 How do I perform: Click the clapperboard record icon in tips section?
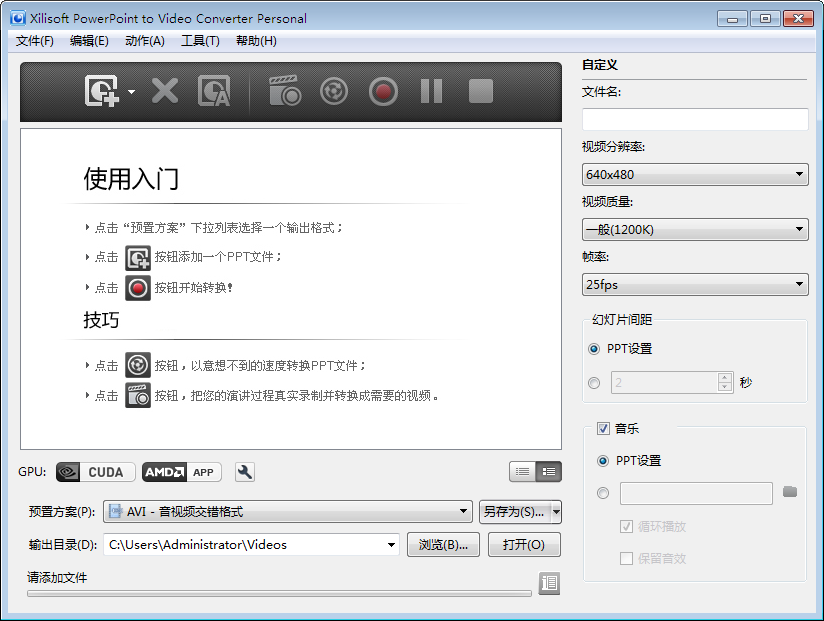point(138,396)
